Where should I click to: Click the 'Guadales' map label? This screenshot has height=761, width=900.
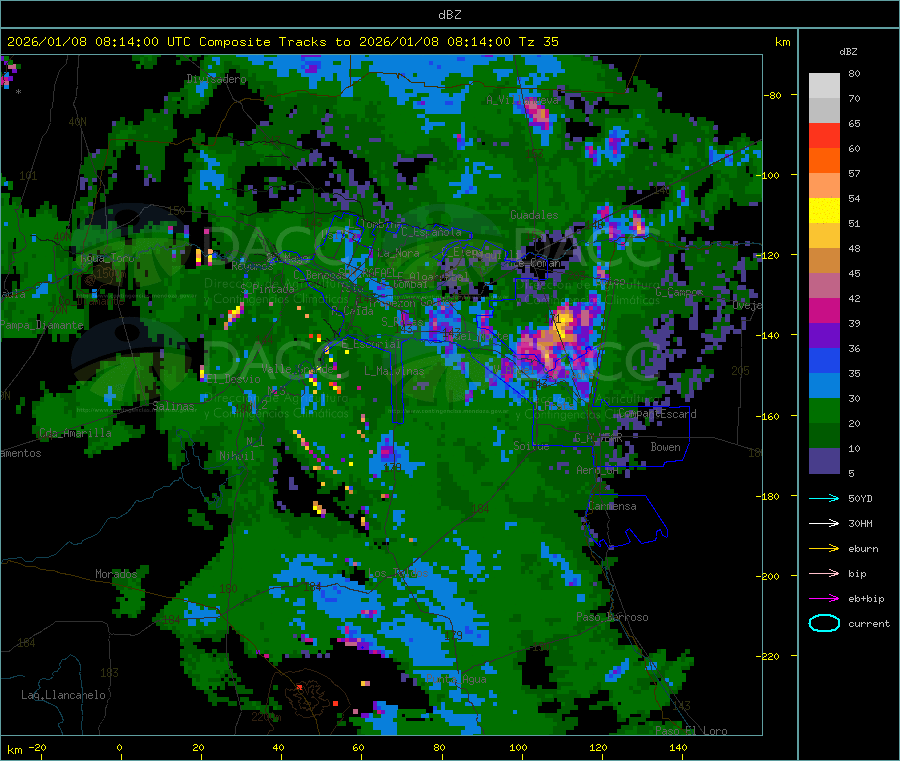(x=534, y=215)
